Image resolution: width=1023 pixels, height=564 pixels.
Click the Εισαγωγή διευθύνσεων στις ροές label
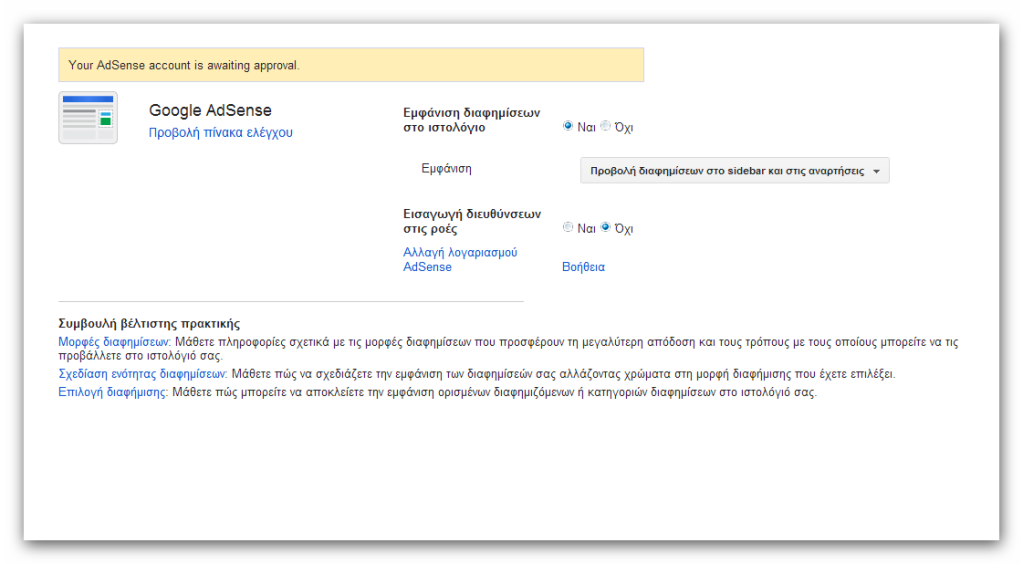[x=472, y=221]
